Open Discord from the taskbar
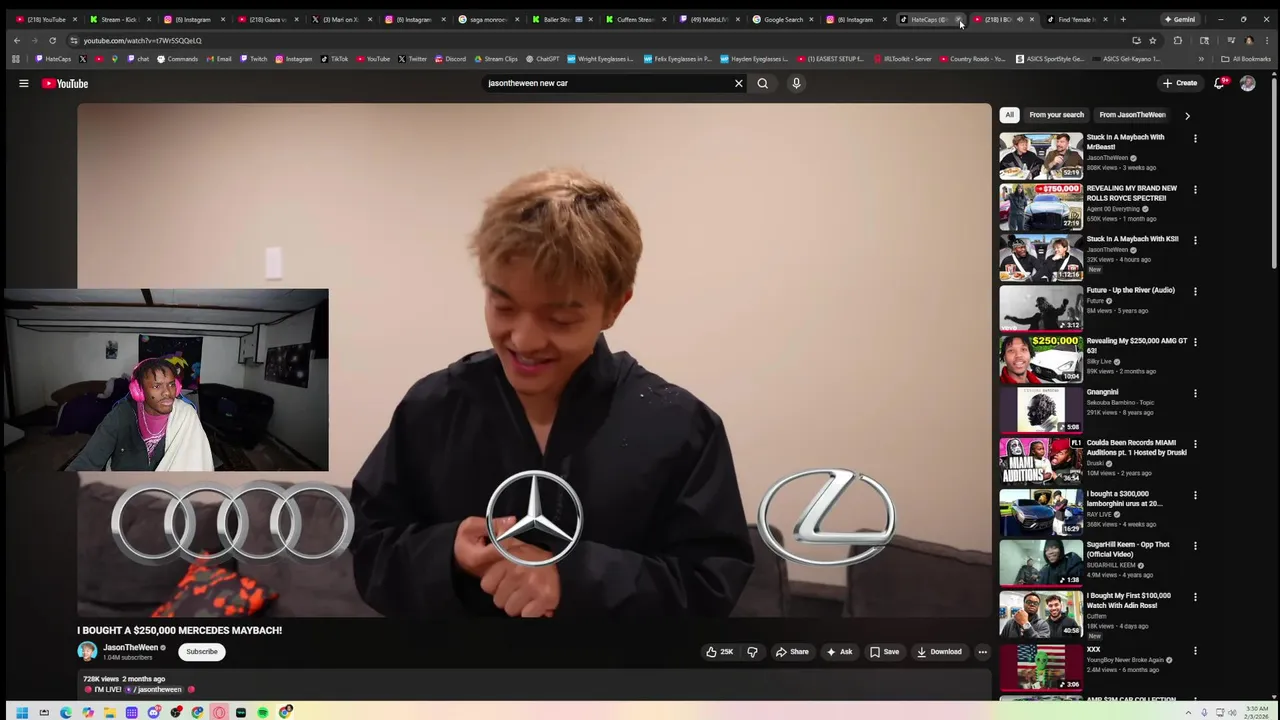The width and height of the screenshot is (1280, 720). [x=153, y=712]
